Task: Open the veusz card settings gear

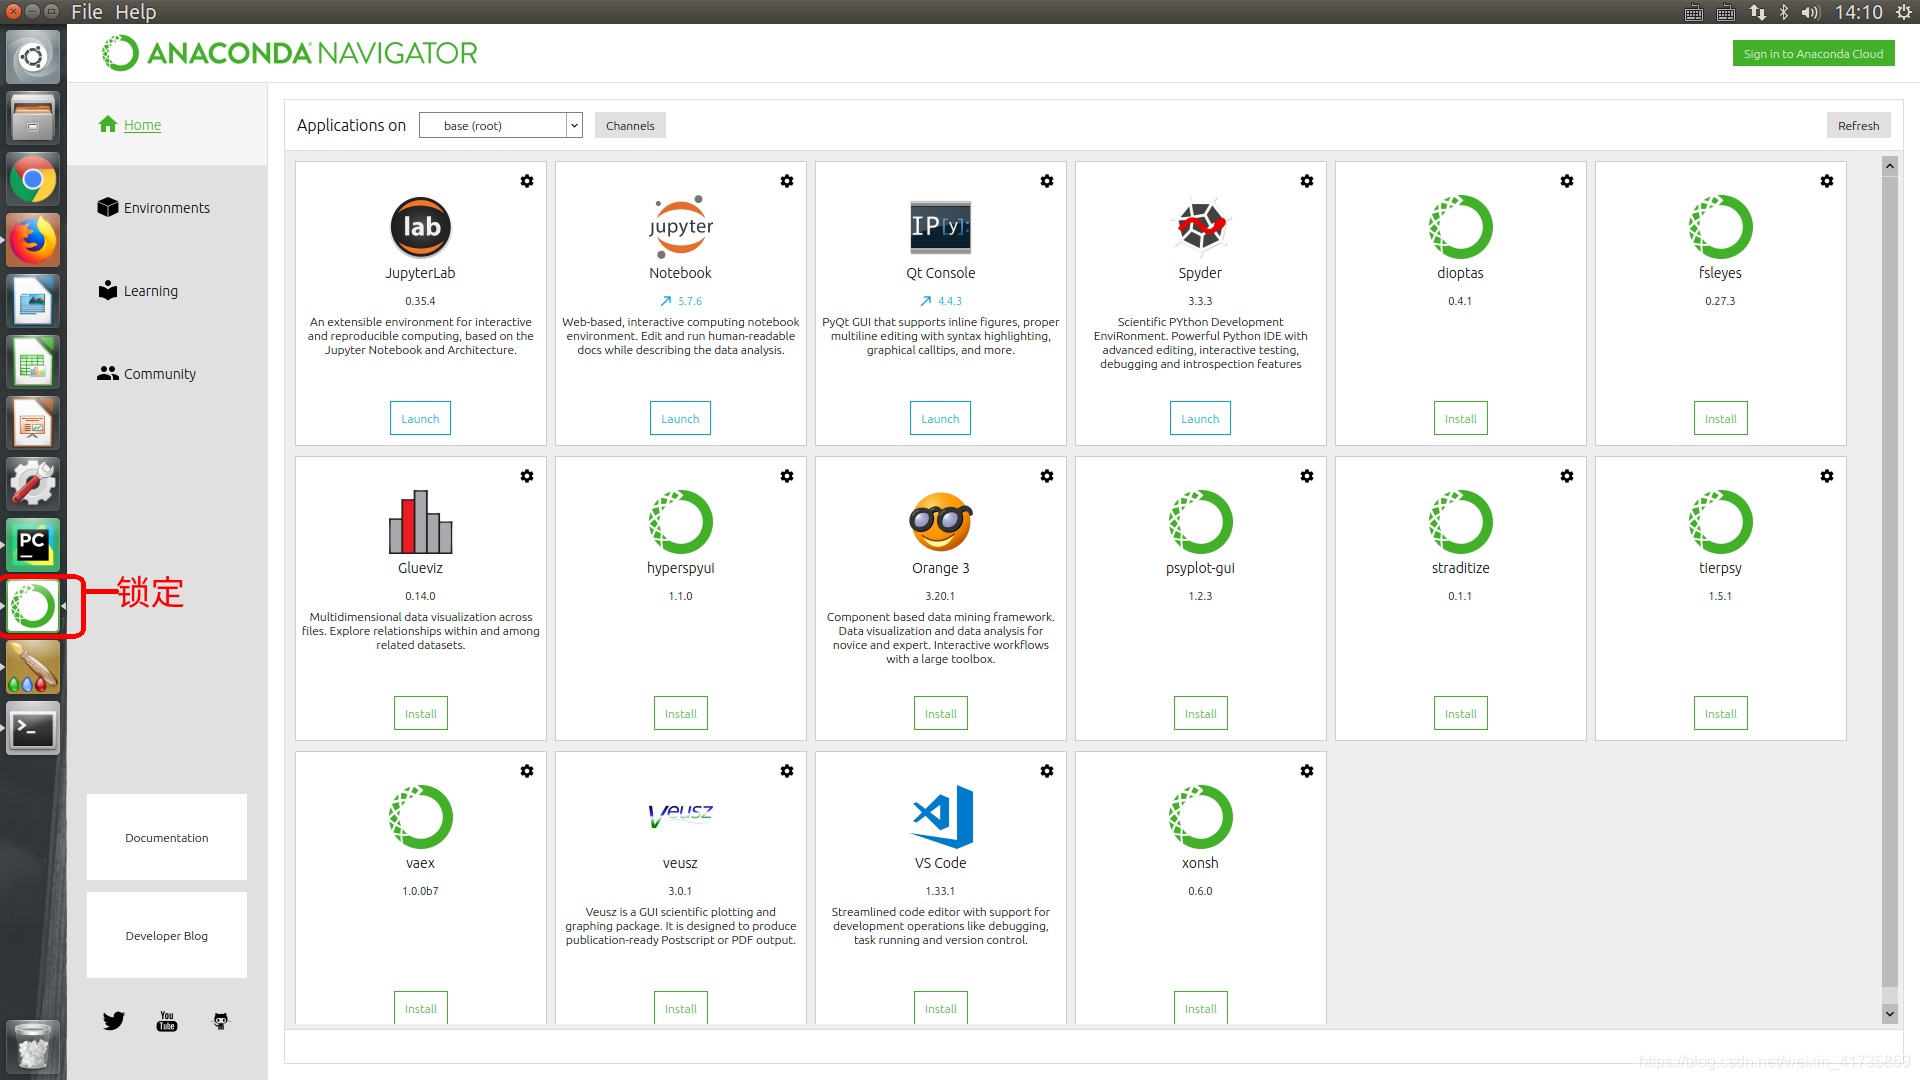Action: tap(787, 771)
